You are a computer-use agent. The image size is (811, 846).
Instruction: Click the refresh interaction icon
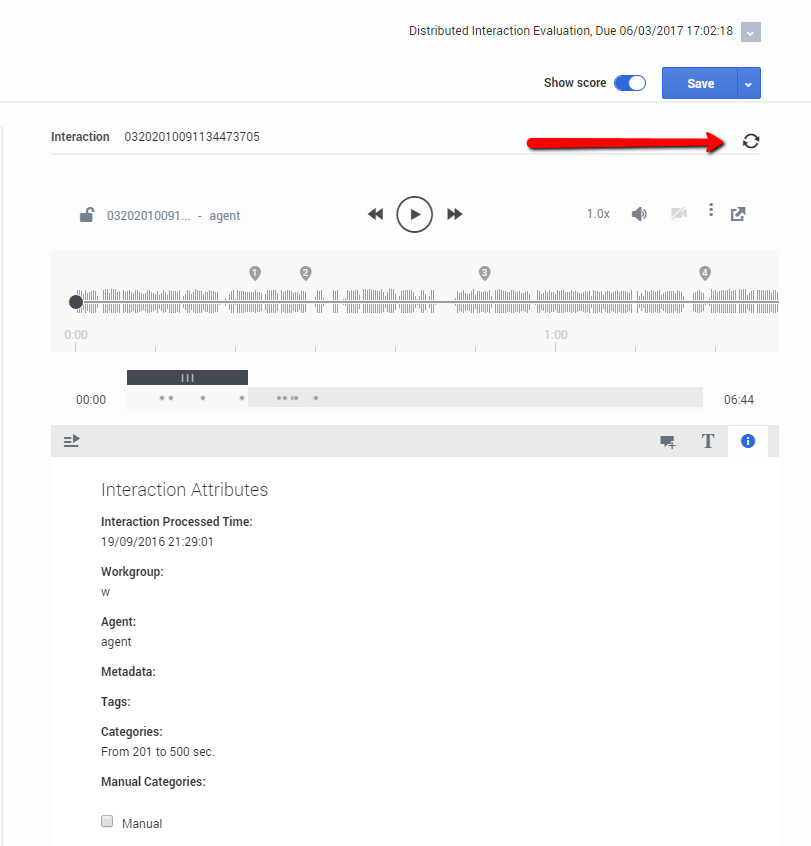(750, 141)
